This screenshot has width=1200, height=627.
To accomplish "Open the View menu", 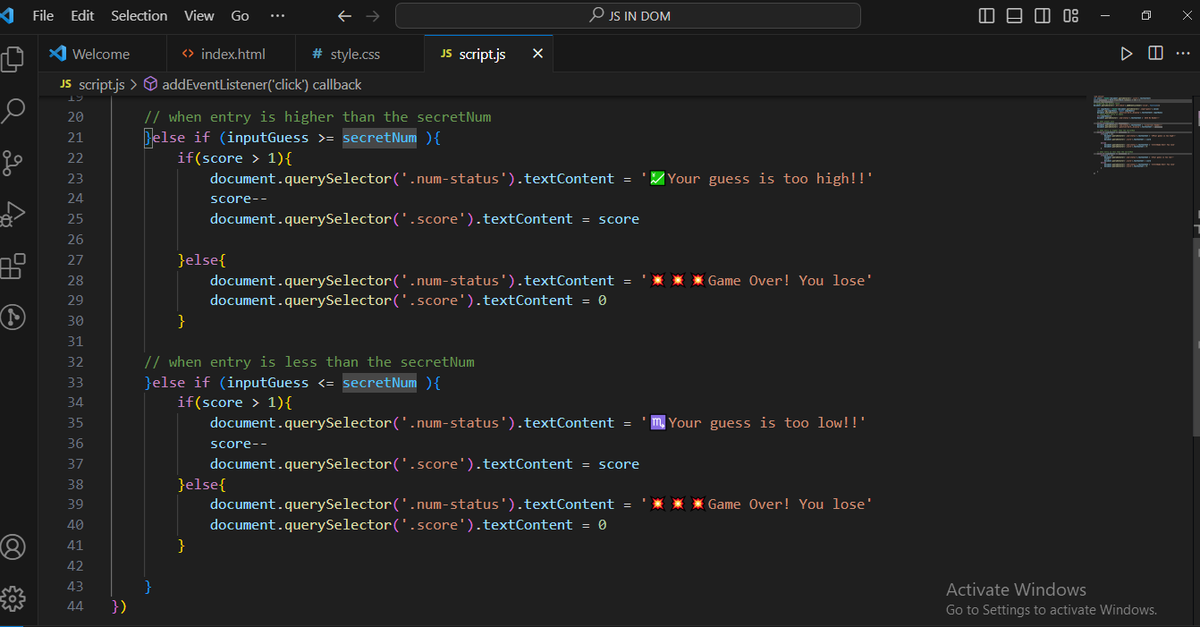I will coord(199,16).
